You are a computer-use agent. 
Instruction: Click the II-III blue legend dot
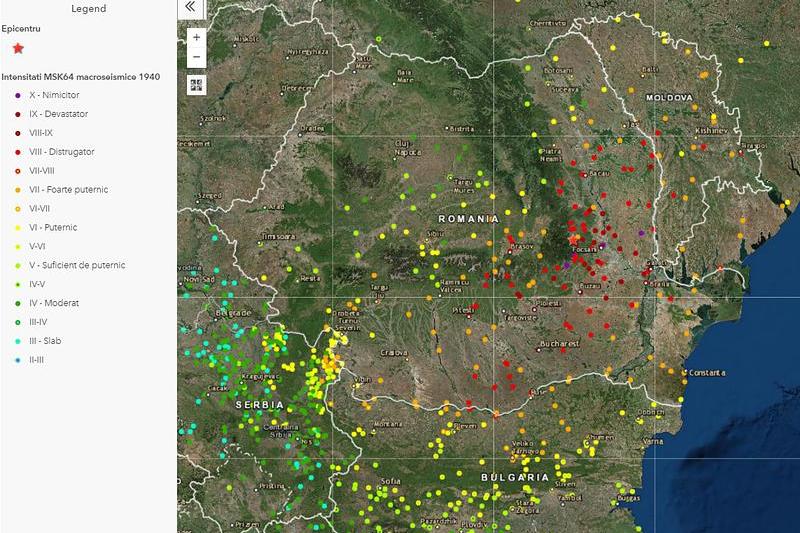[x=18, y=360]
